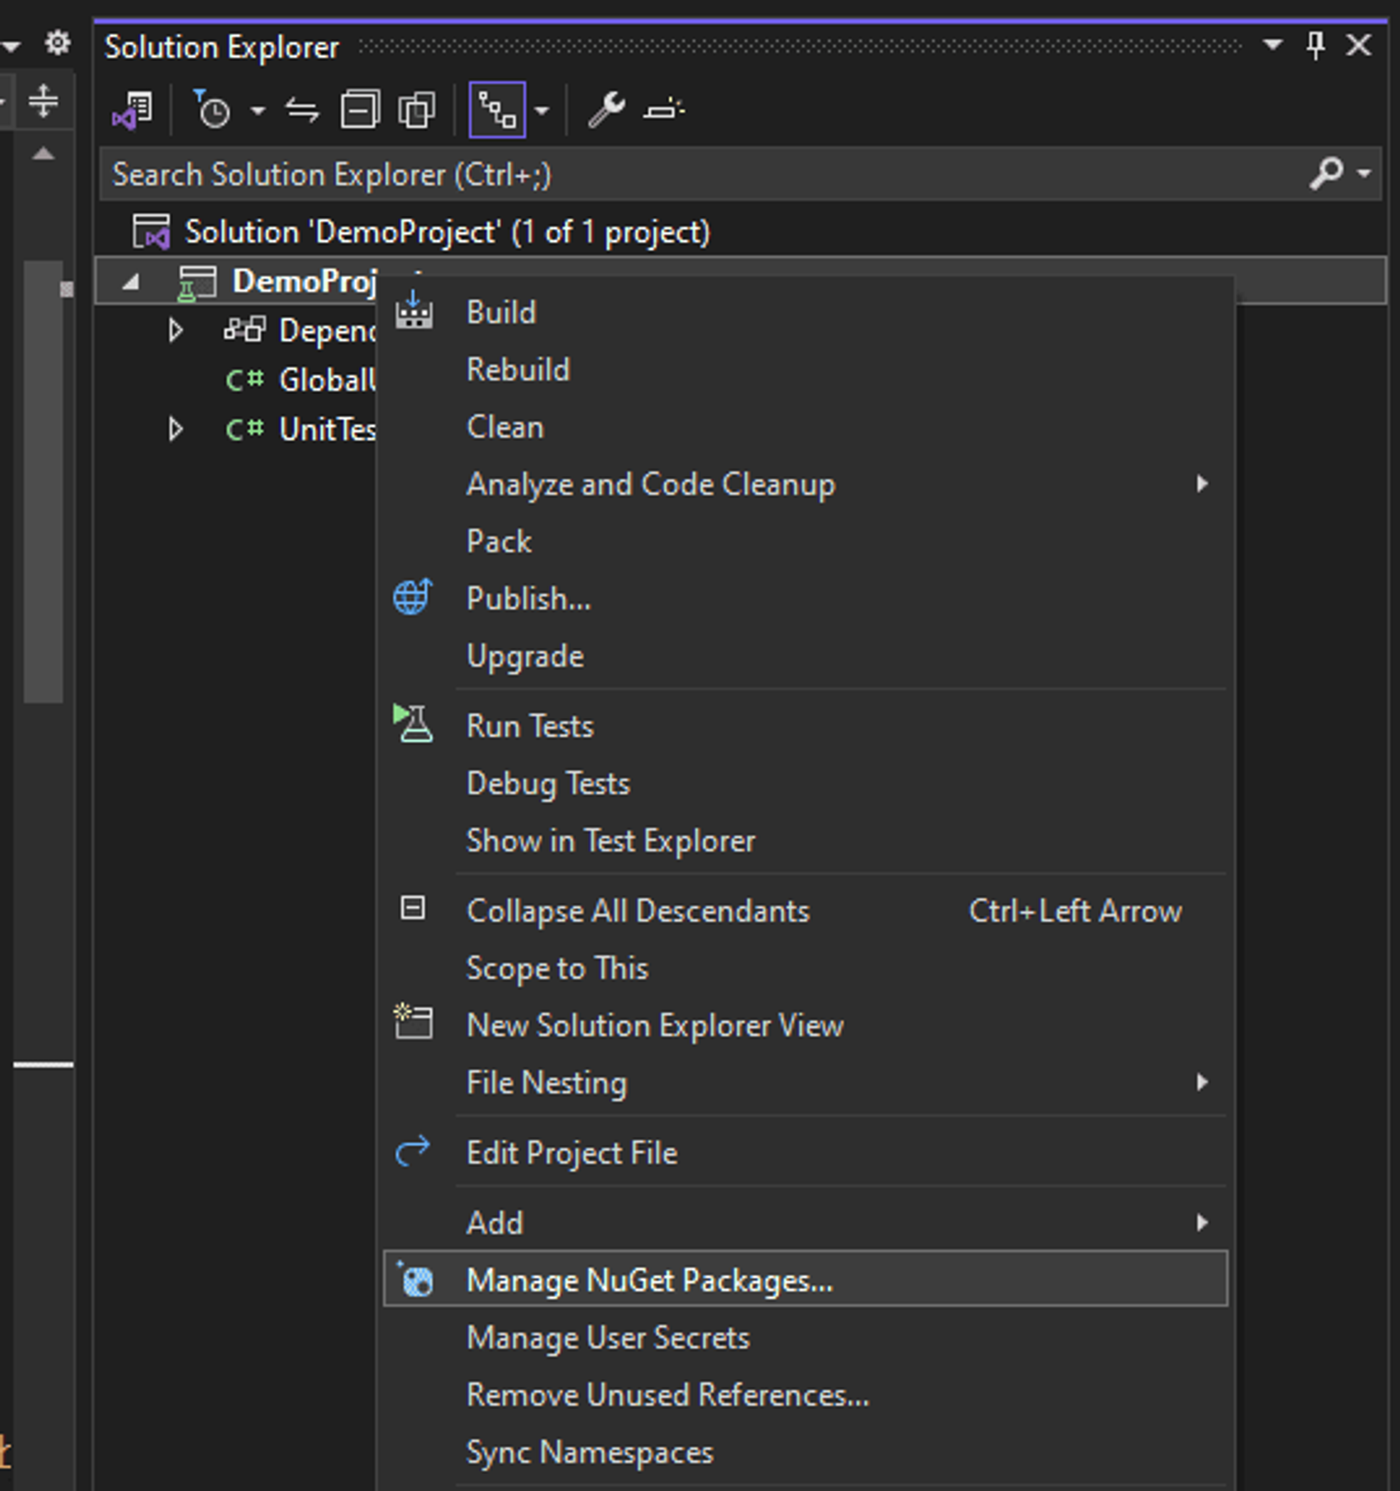Click the search magnifier icon
Image resolution: width=1400 pixels, height=1491 pixels.
coord(1326,174)
